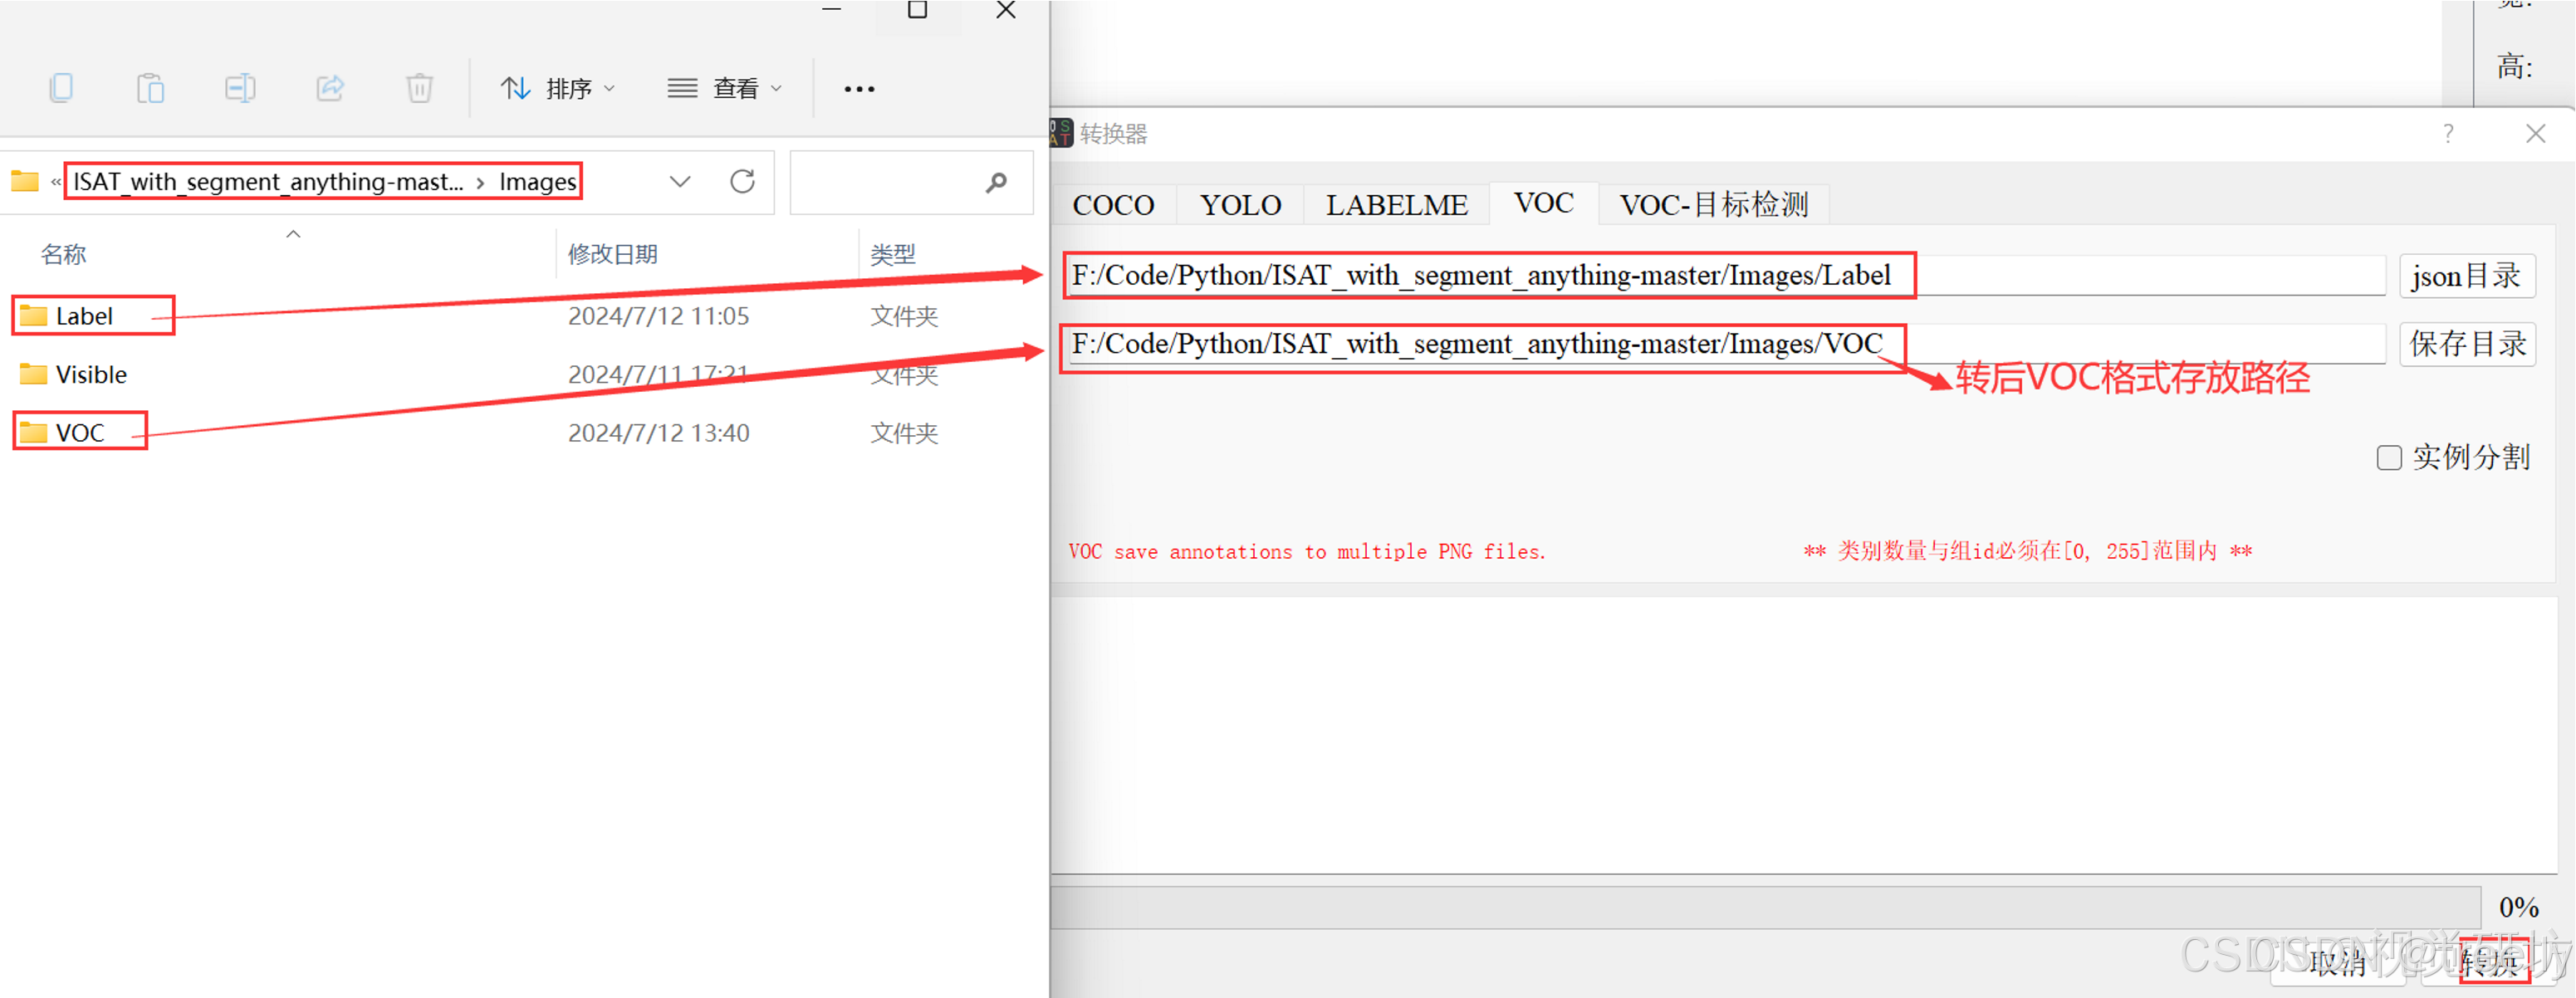Select the Visible folder in file list
This screenshot has height=998, width=2576.
pyautogui.click(x=90, y=375)
